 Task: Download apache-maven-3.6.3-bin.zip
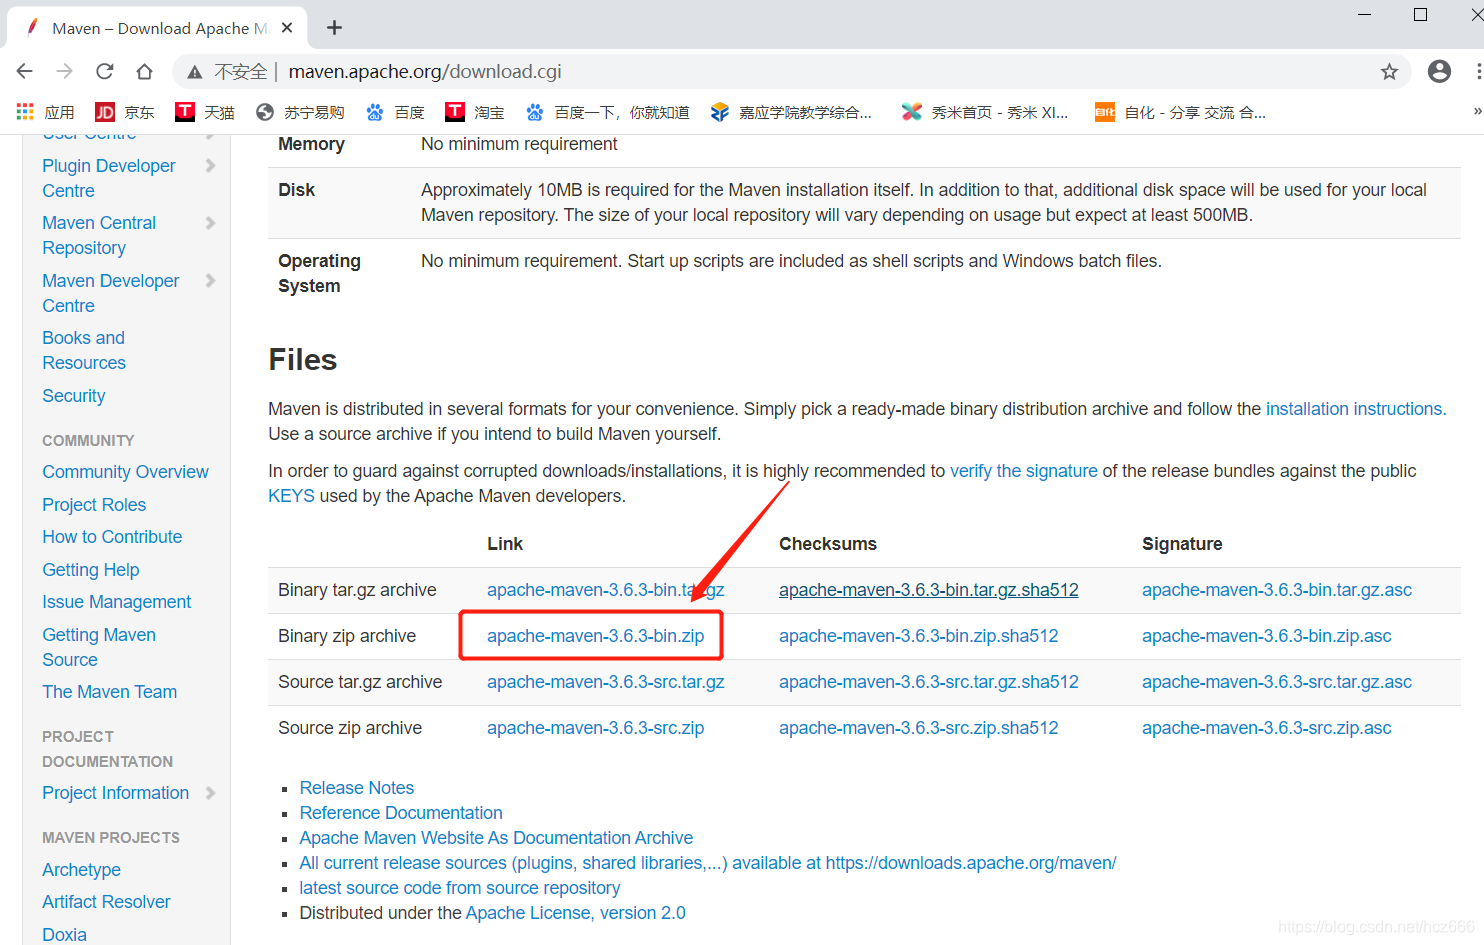coord(595,636)
